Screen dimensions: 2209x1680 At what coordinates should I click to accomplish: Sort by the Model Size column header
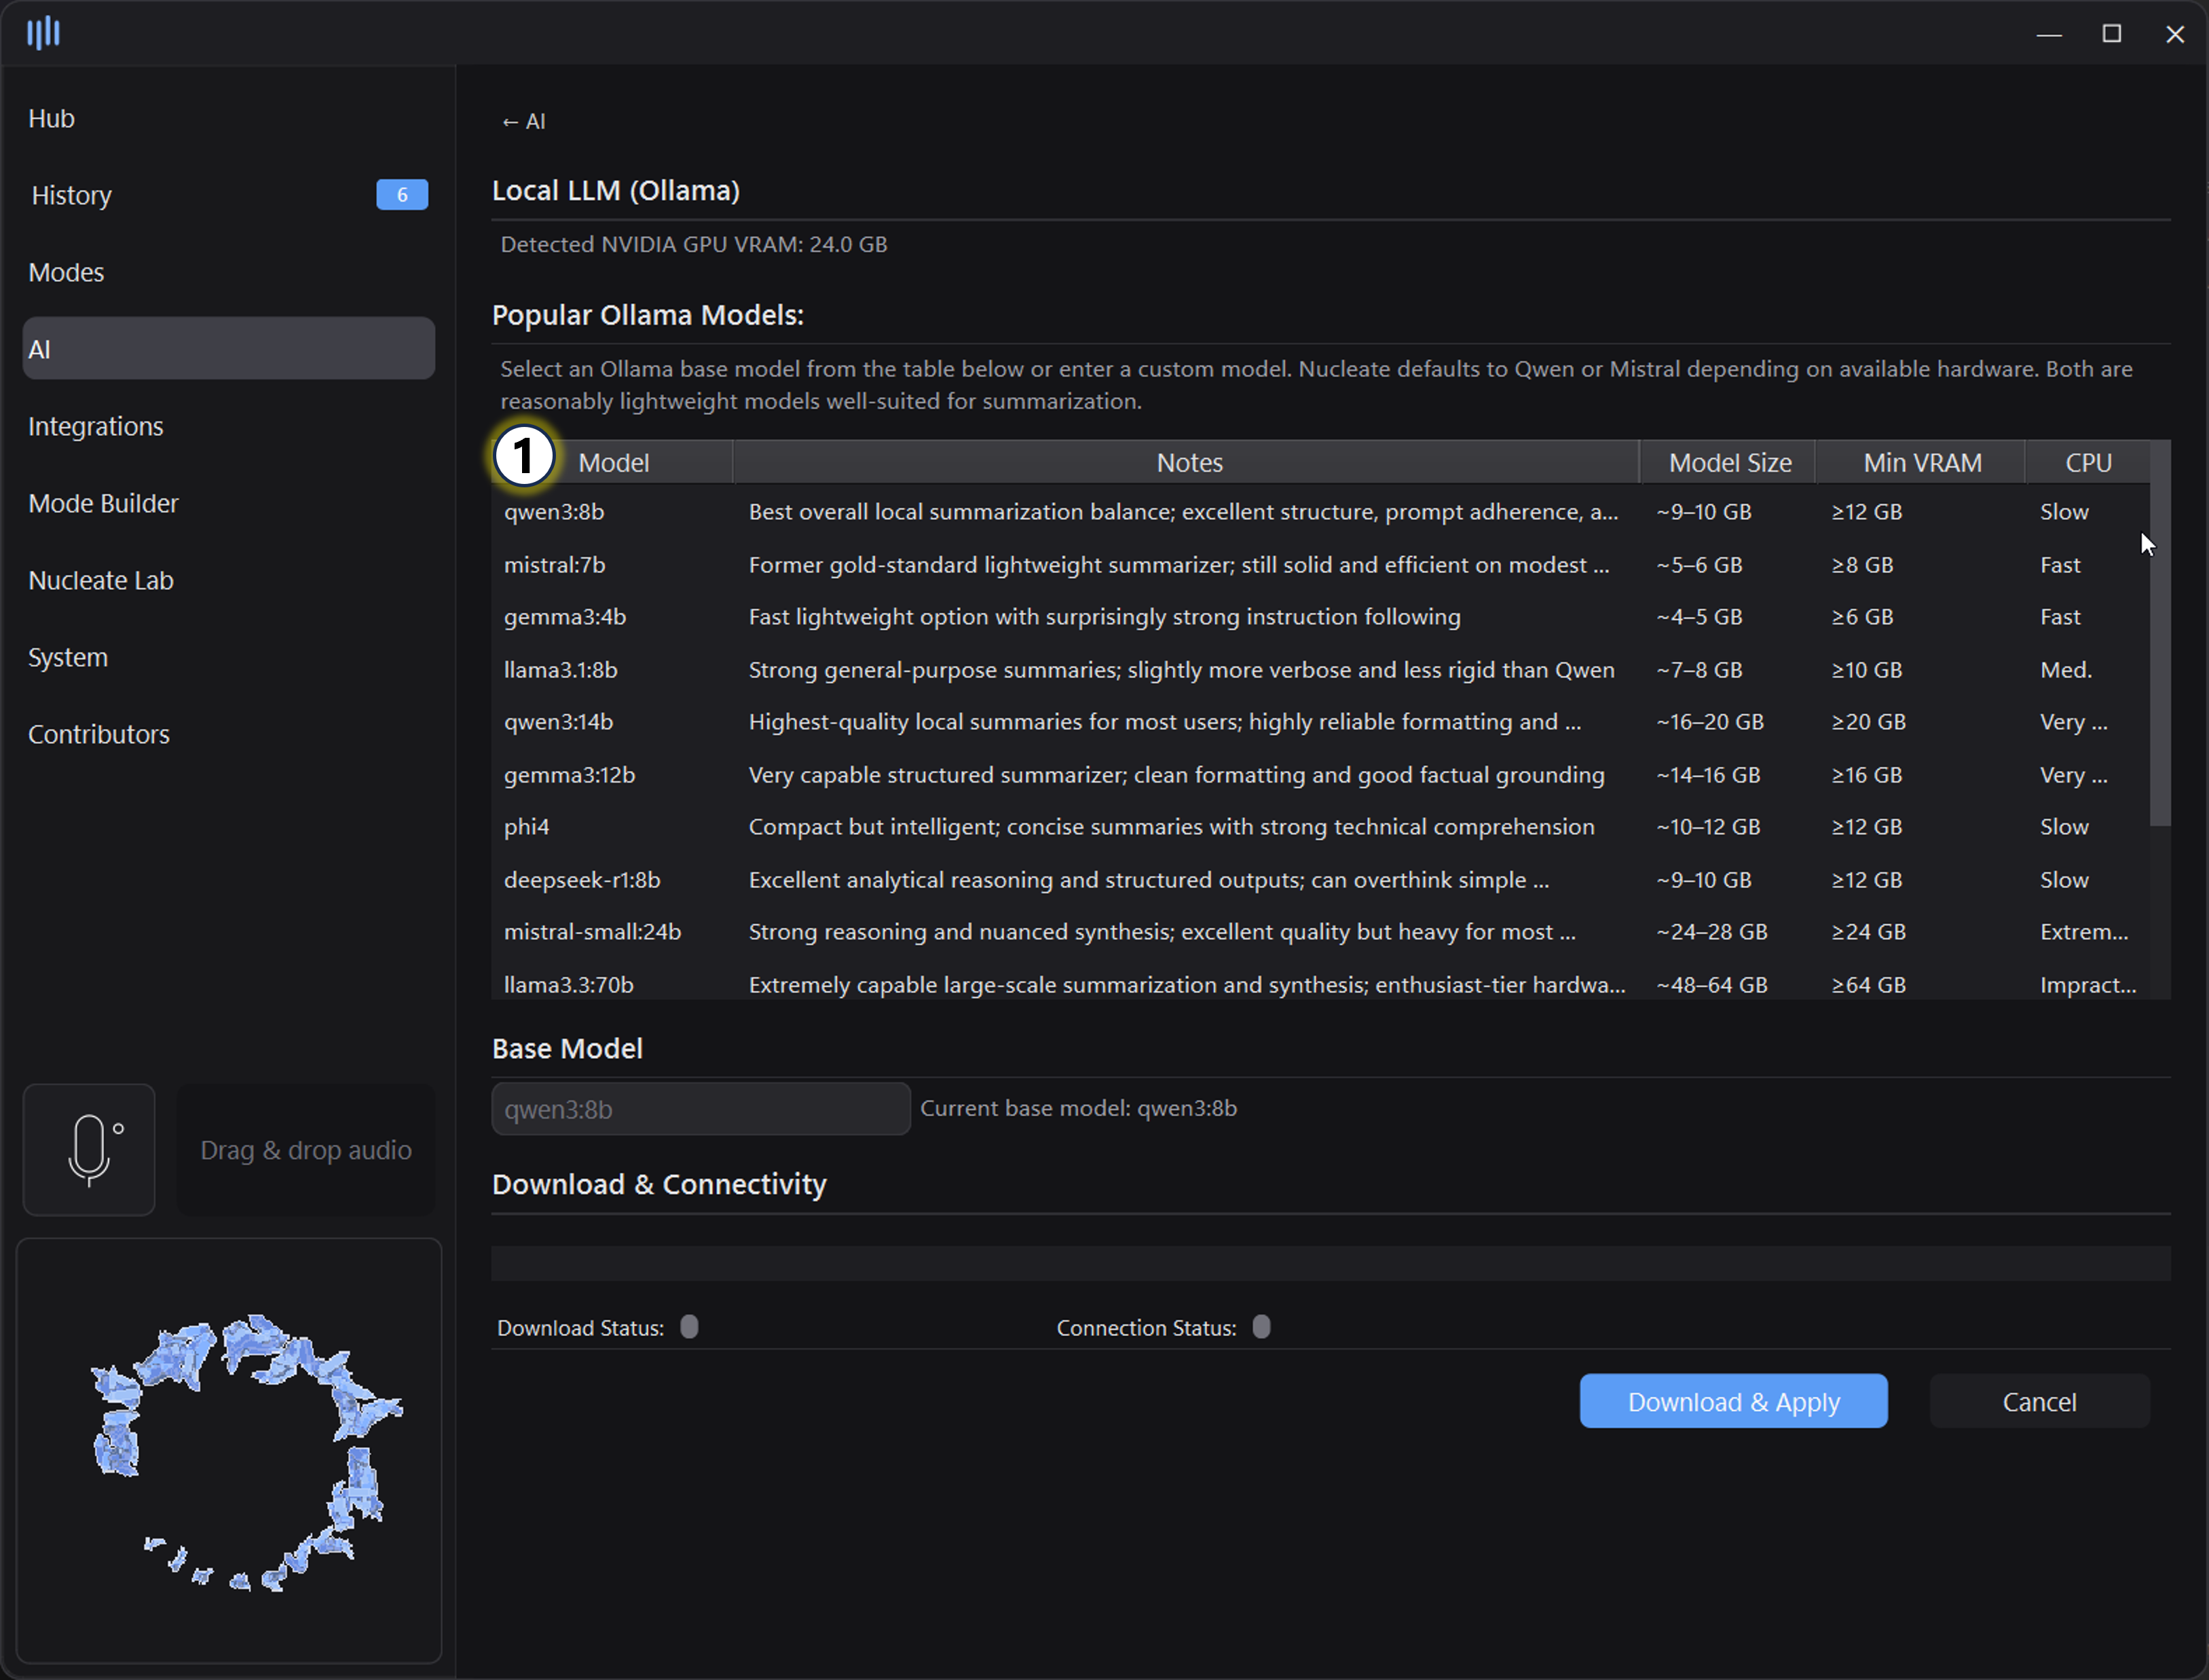(x=1729, y=462)
